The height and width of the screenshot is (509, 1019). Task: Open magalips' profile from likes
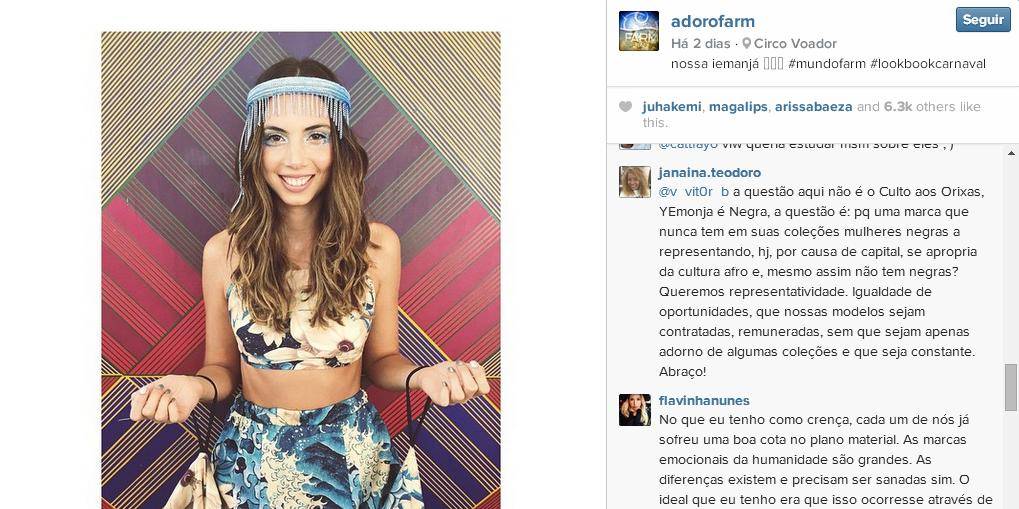[x=738, y=107]
